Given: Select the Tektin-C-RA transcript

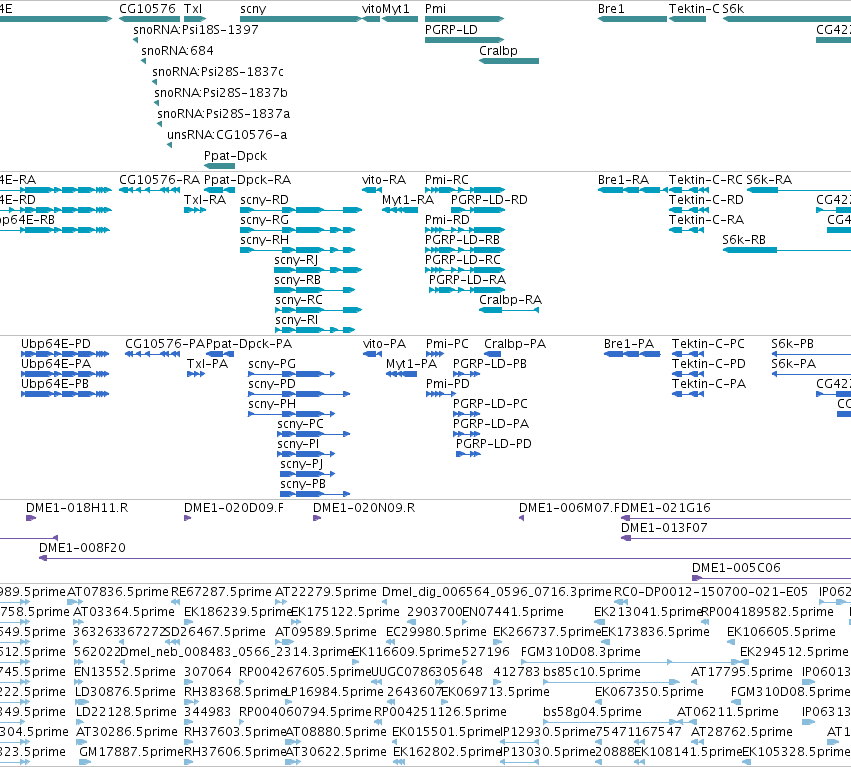Looking at the screenshot, I should point(706,220).
